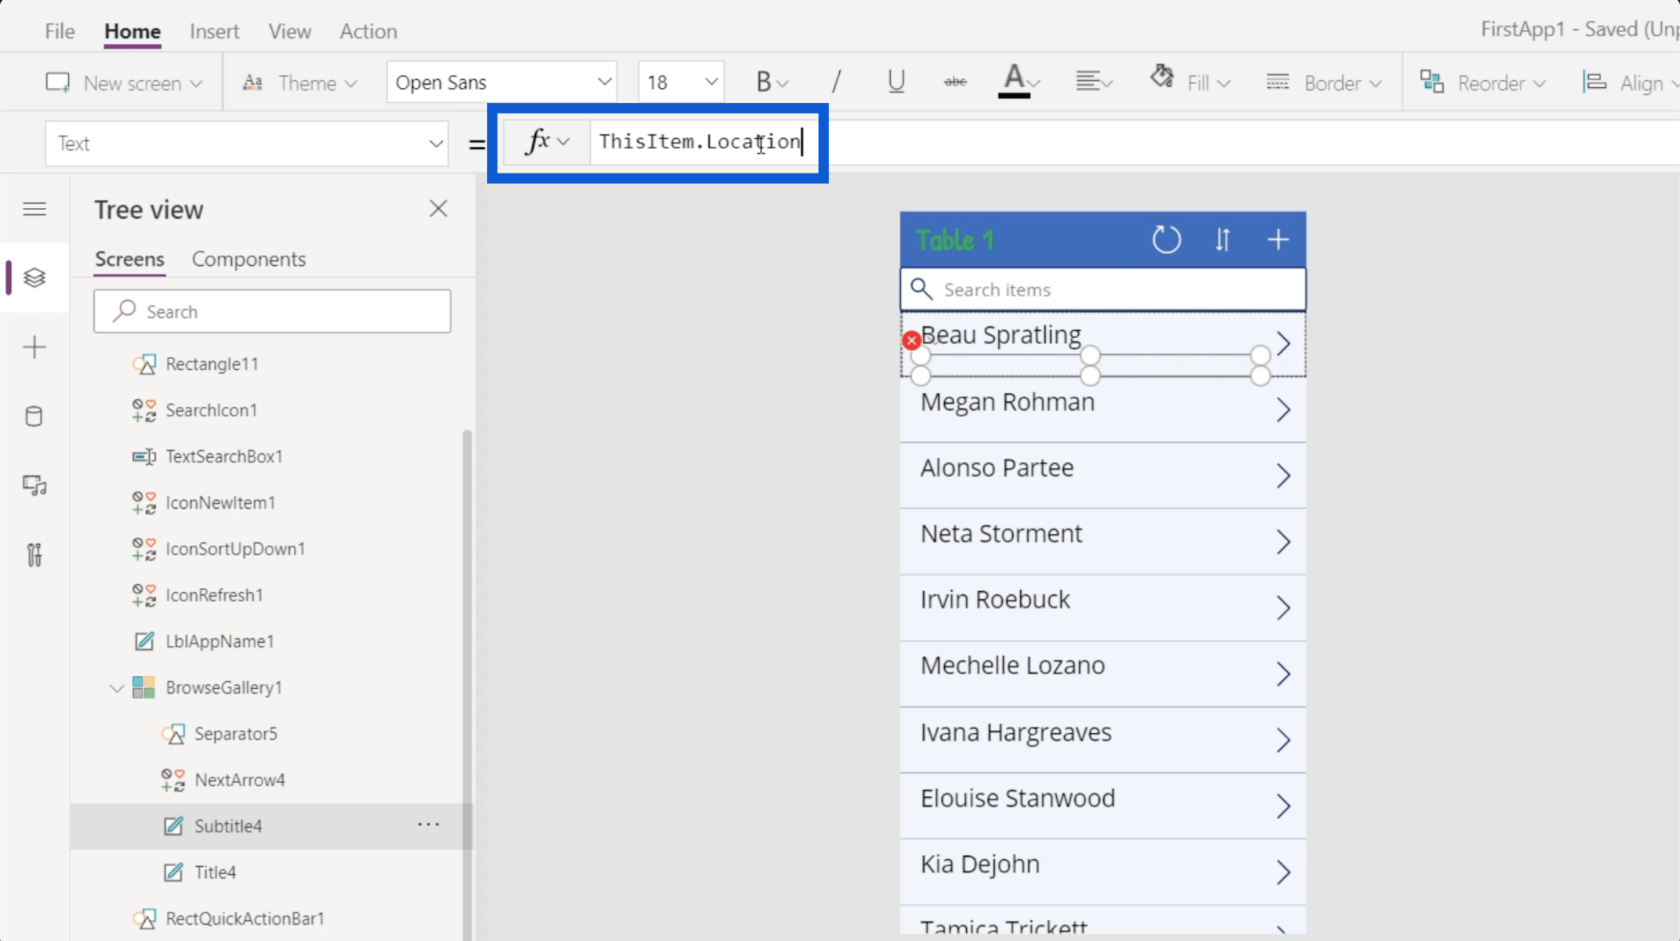
Task: Open the Text property selector dropdown
Action: coord(247,143)
